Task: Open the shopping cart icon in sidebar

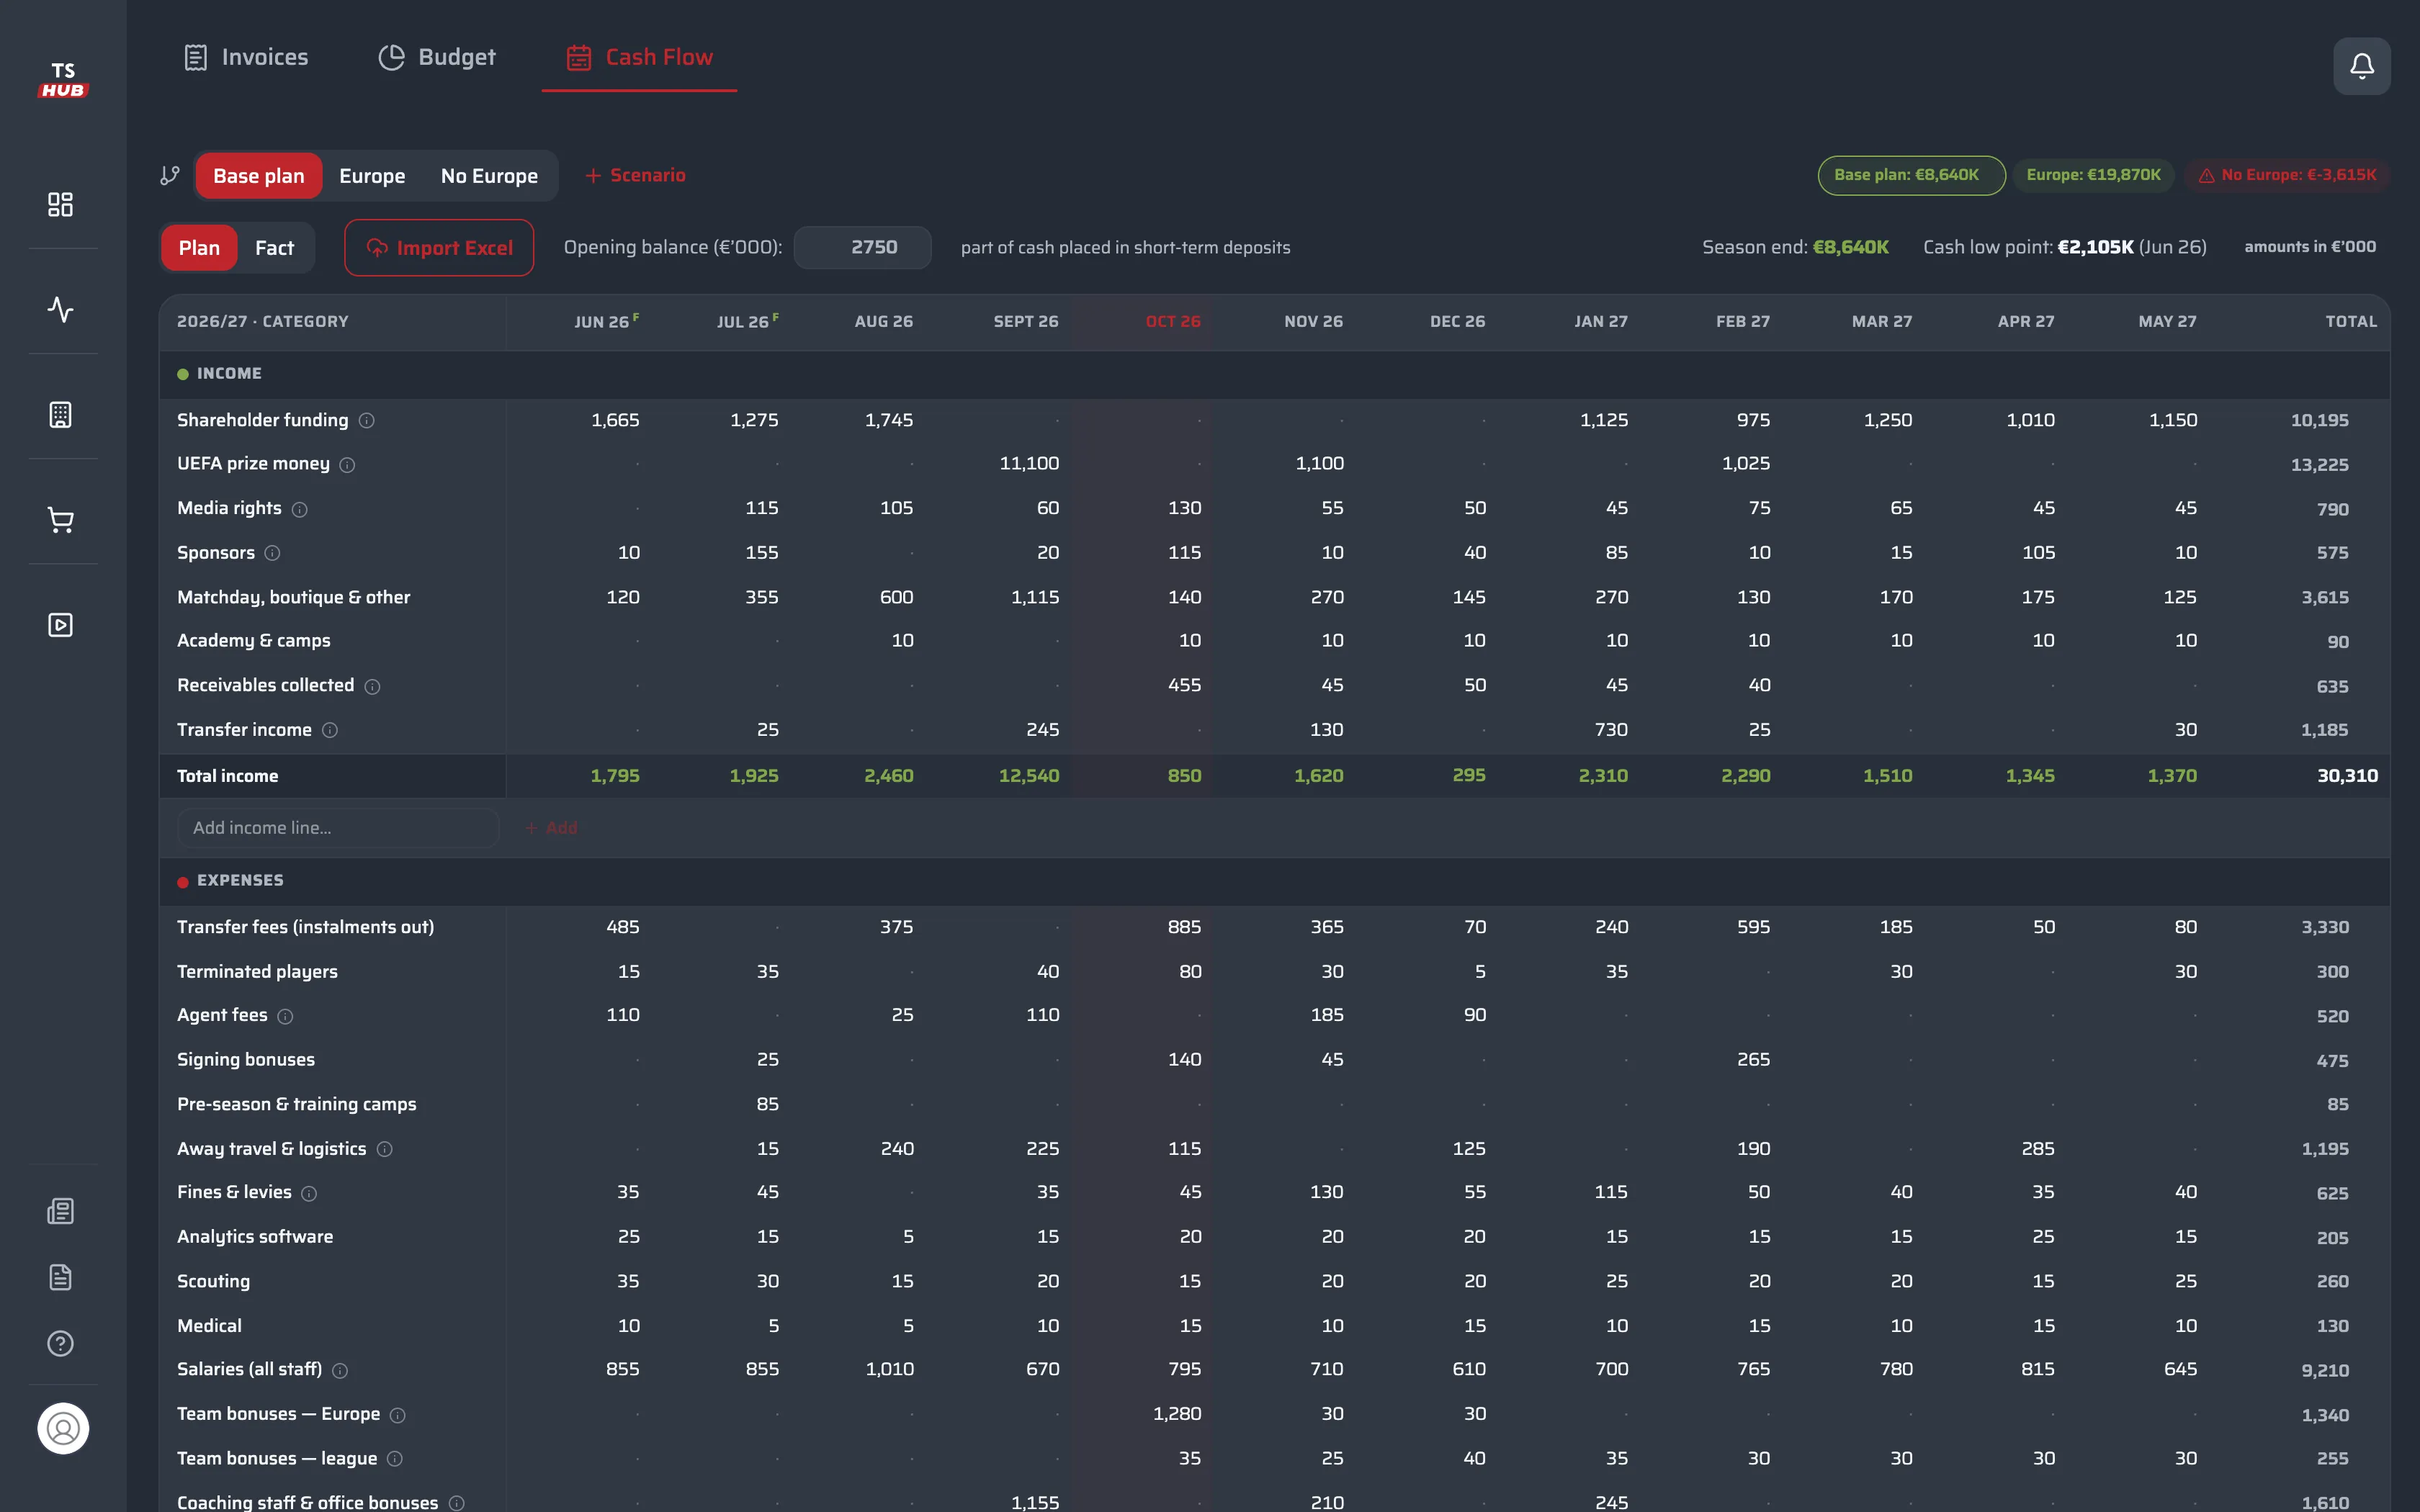Action: click(x=61, y=520)
